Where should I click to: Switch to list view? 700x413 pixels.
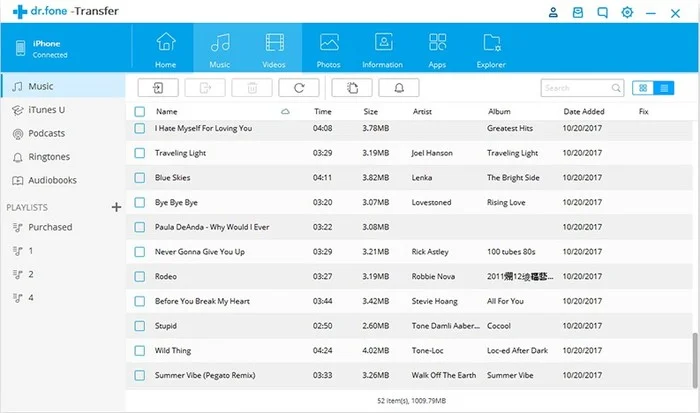[x=664, y=88]
